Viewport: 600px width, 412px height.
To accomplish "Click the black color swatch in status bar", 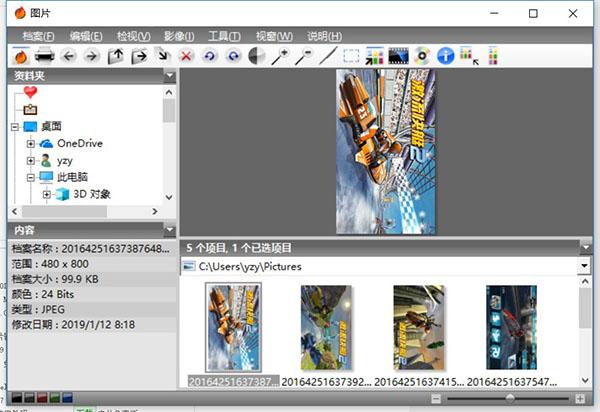I will 17,398.
